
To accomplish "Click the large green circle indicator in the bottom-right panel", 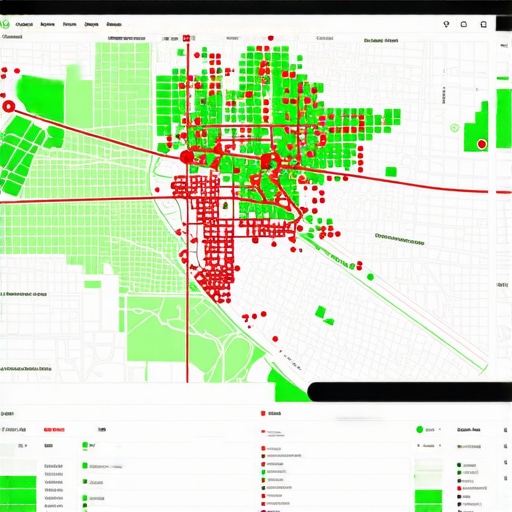I will coord(420,430).
